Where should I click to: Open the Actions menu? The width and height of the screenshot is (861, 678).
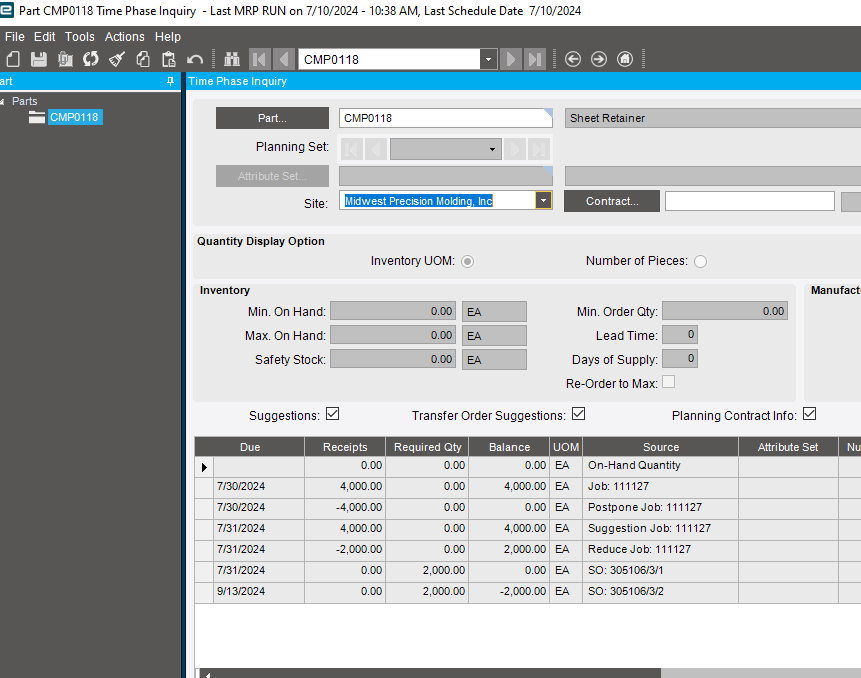point(125,36)
